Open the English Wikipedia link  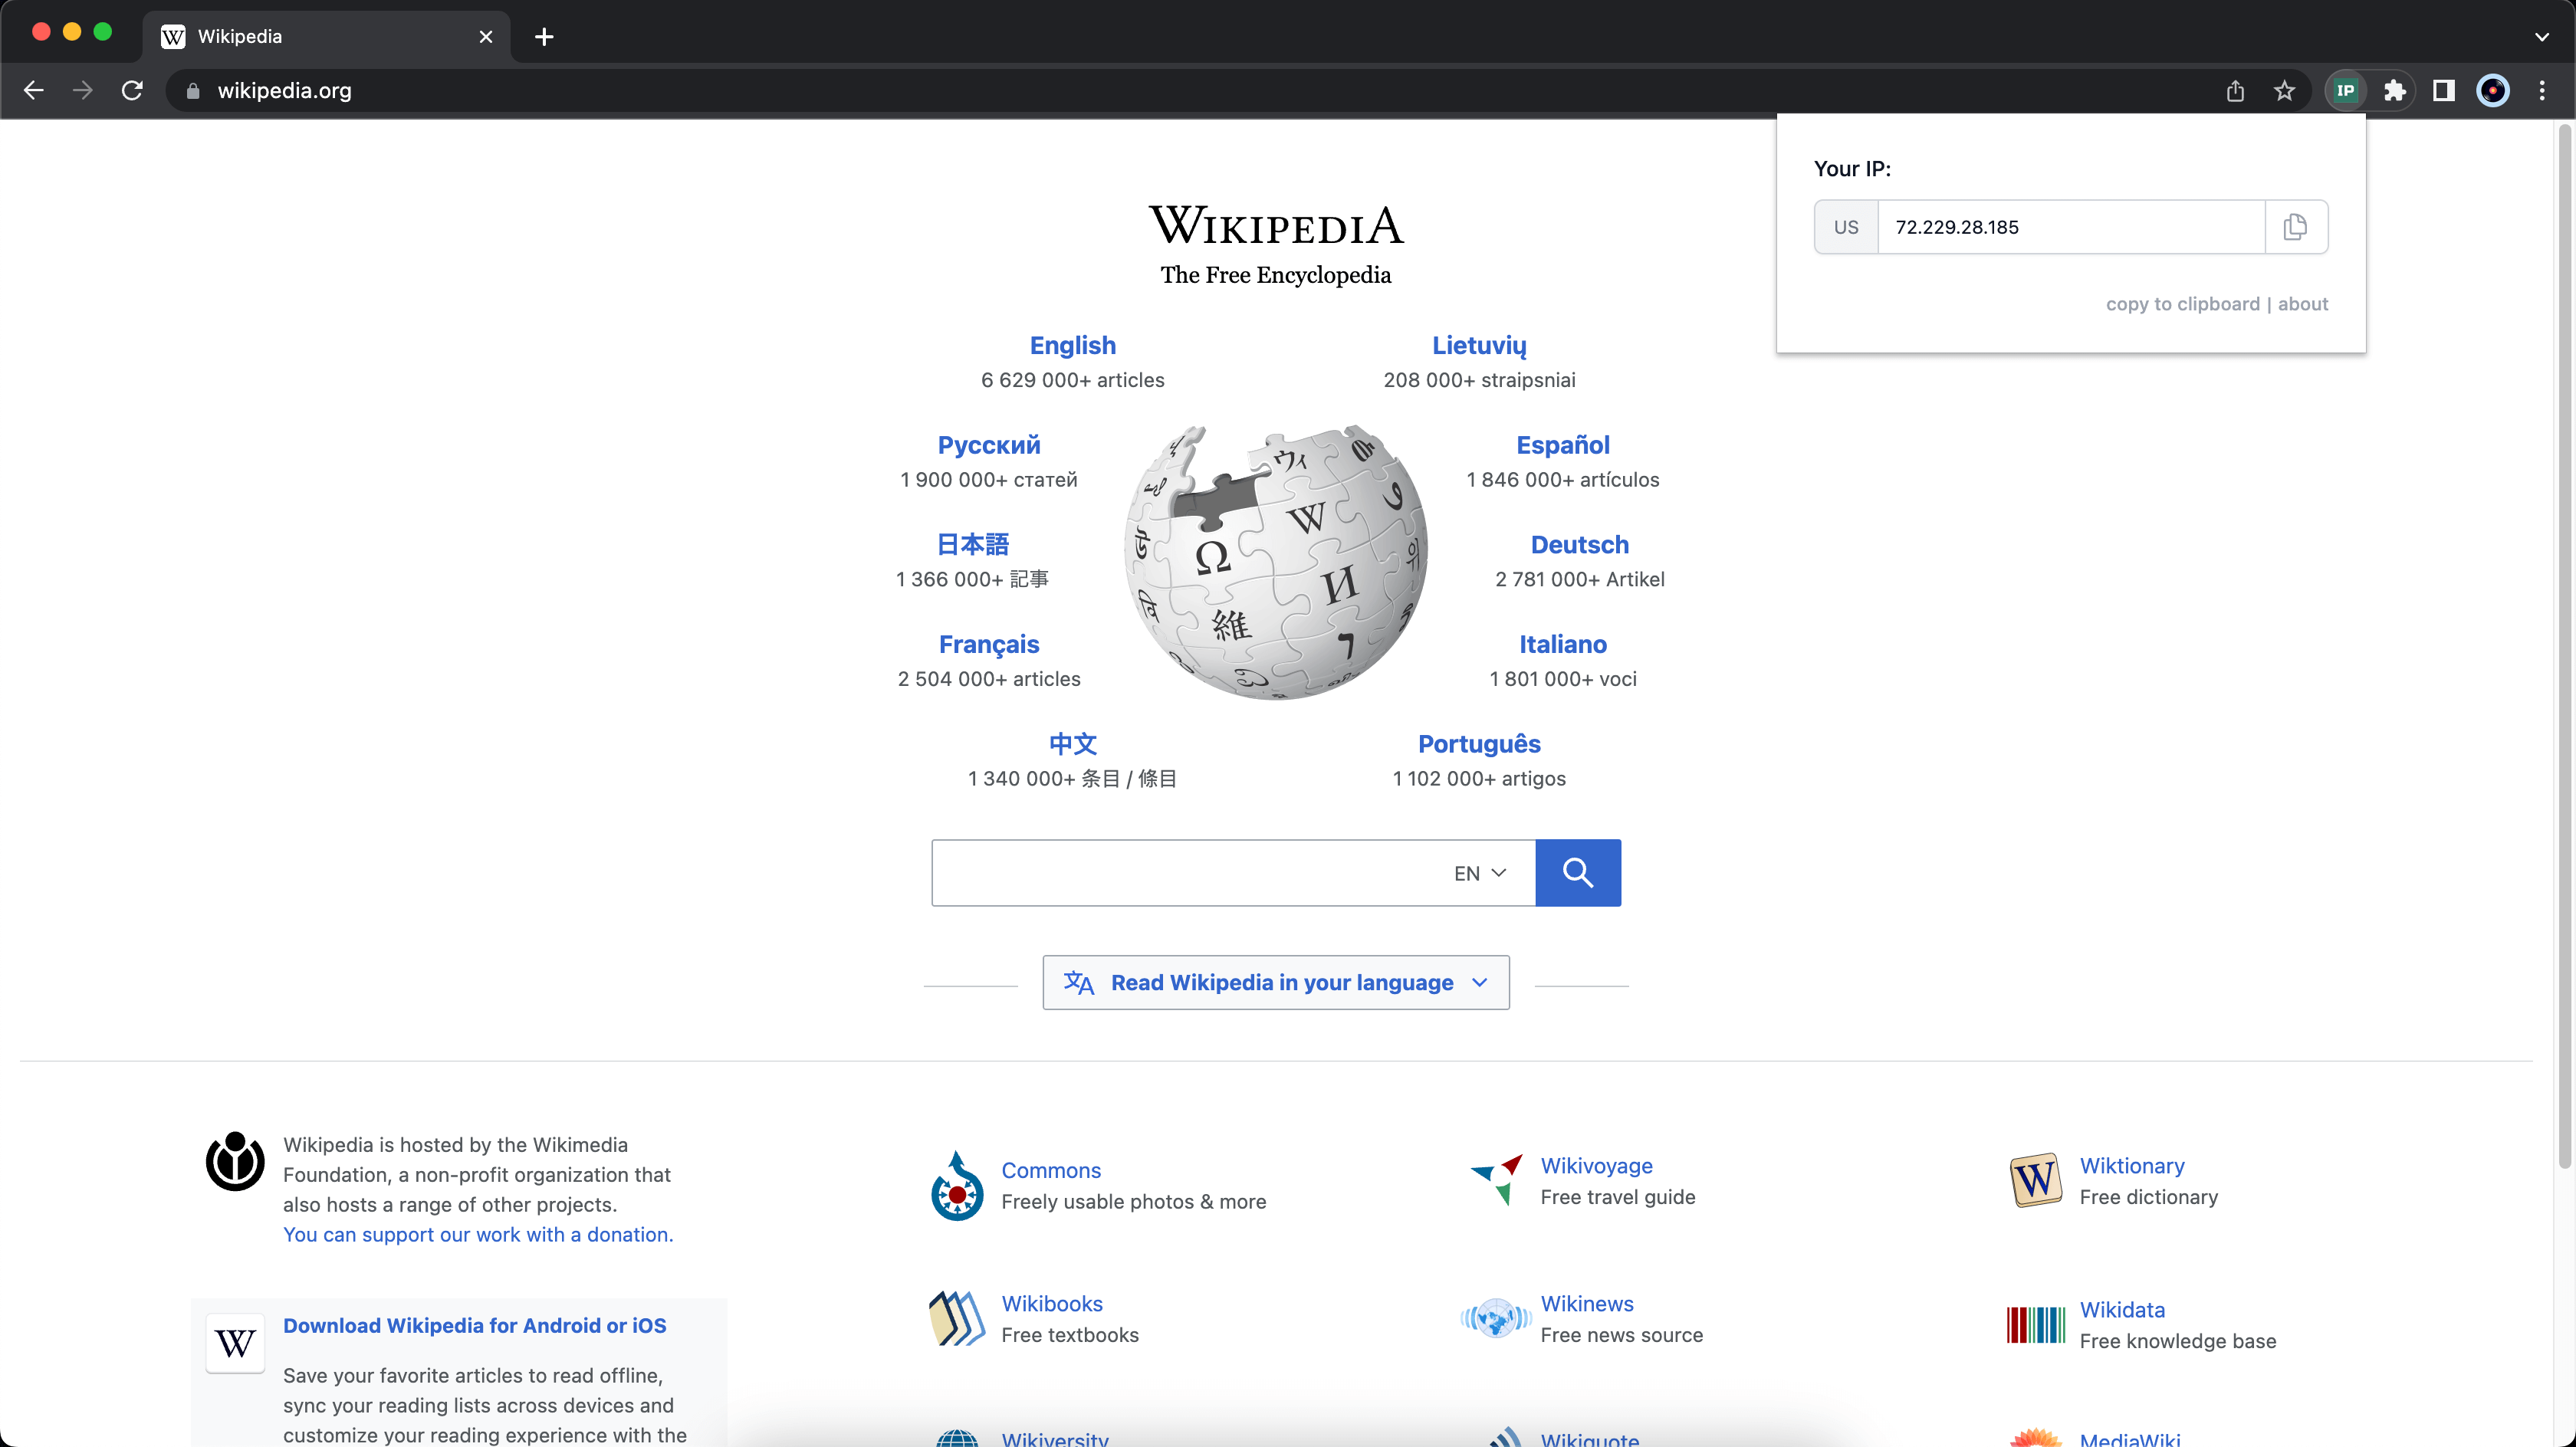pyautogui.click(x=1072, y=345)
